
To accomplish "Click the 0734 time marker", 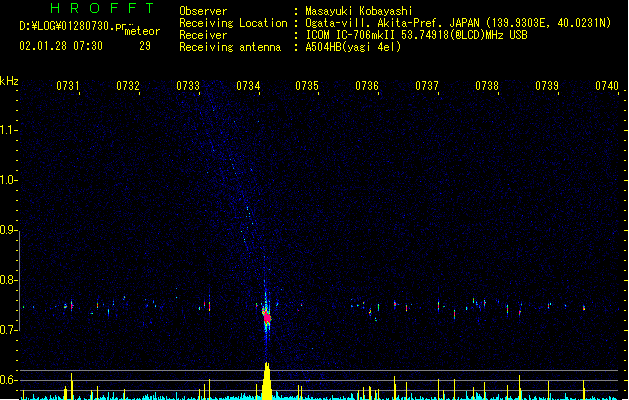I will tap(248, 85).
